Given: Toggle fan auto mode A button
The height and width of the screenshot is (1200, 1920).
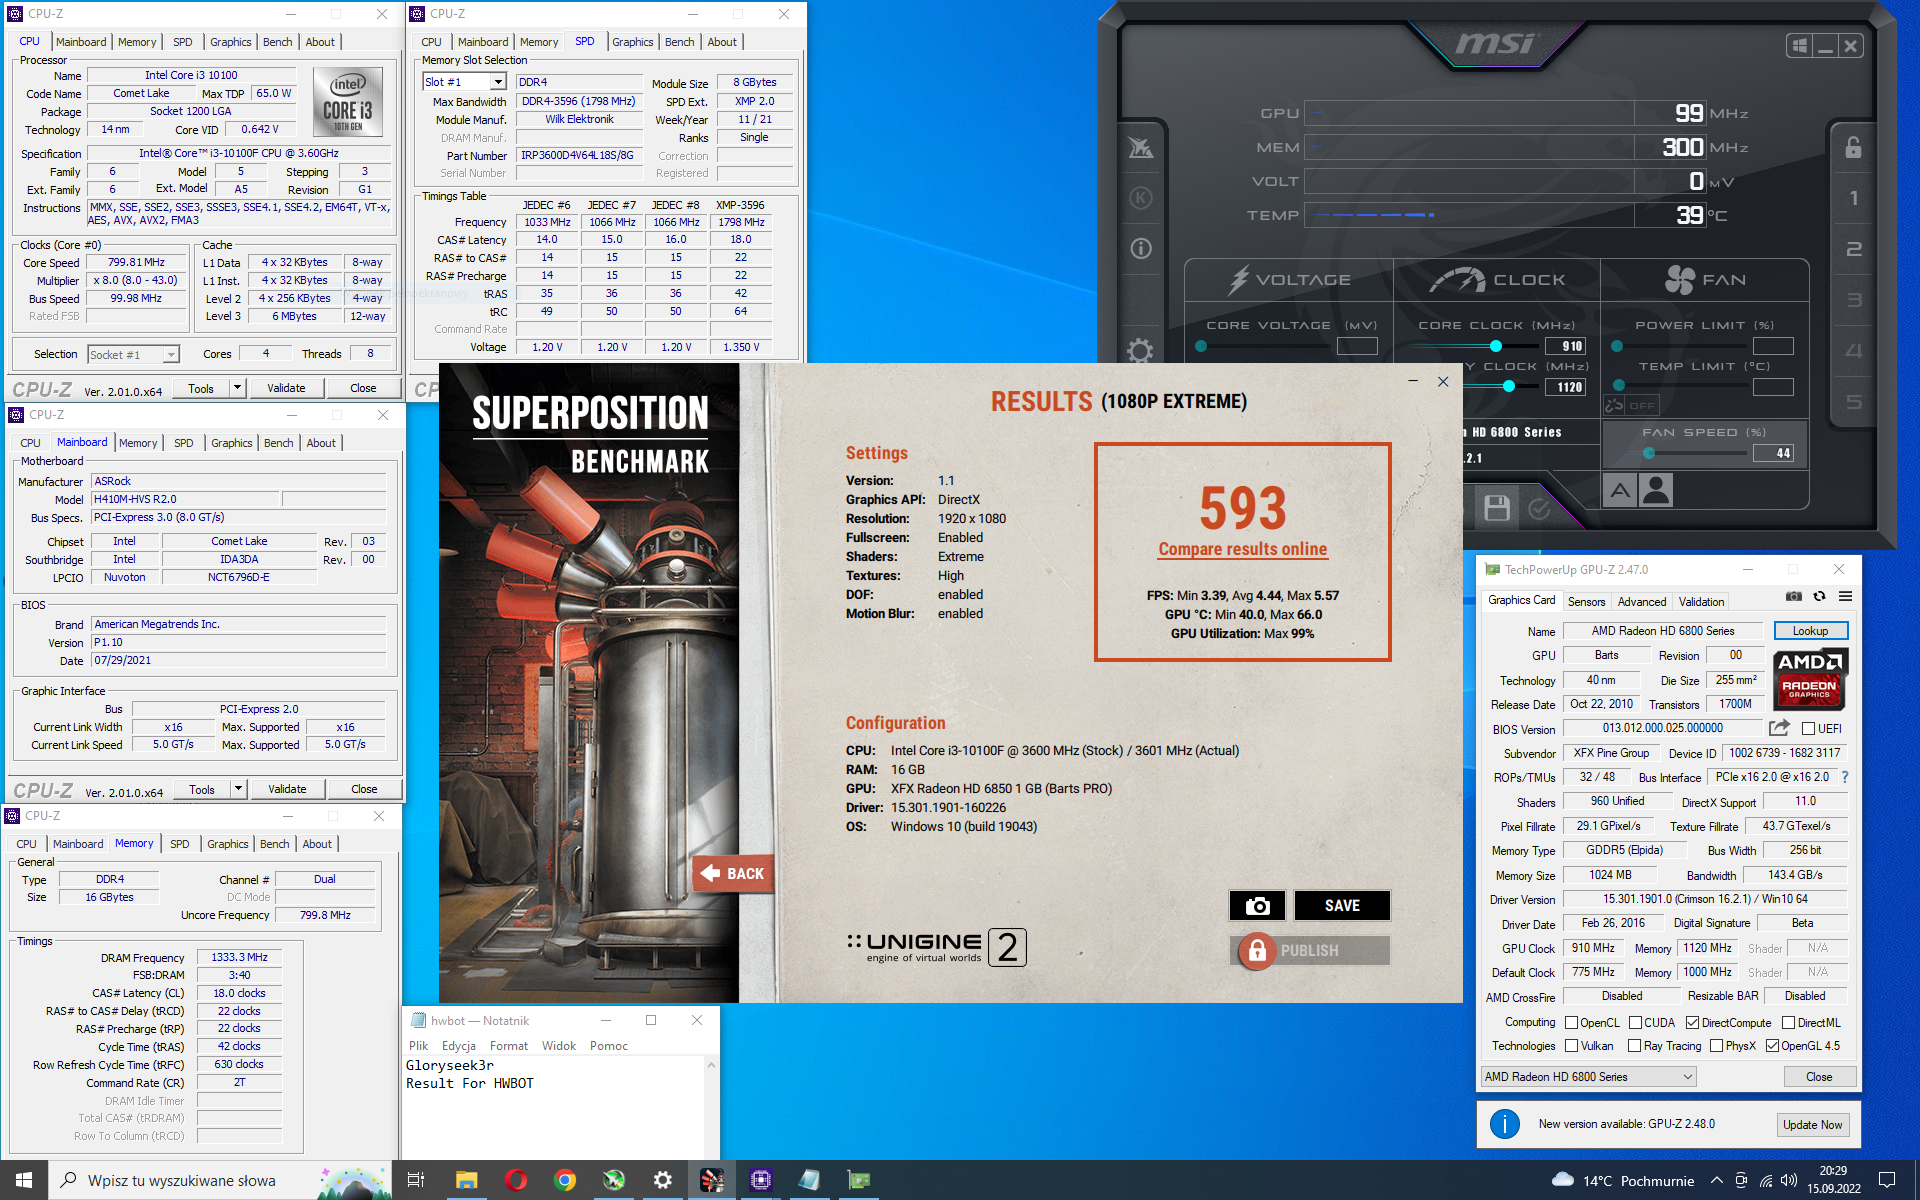Looking at the screenshot, I should pos(1620,490).
